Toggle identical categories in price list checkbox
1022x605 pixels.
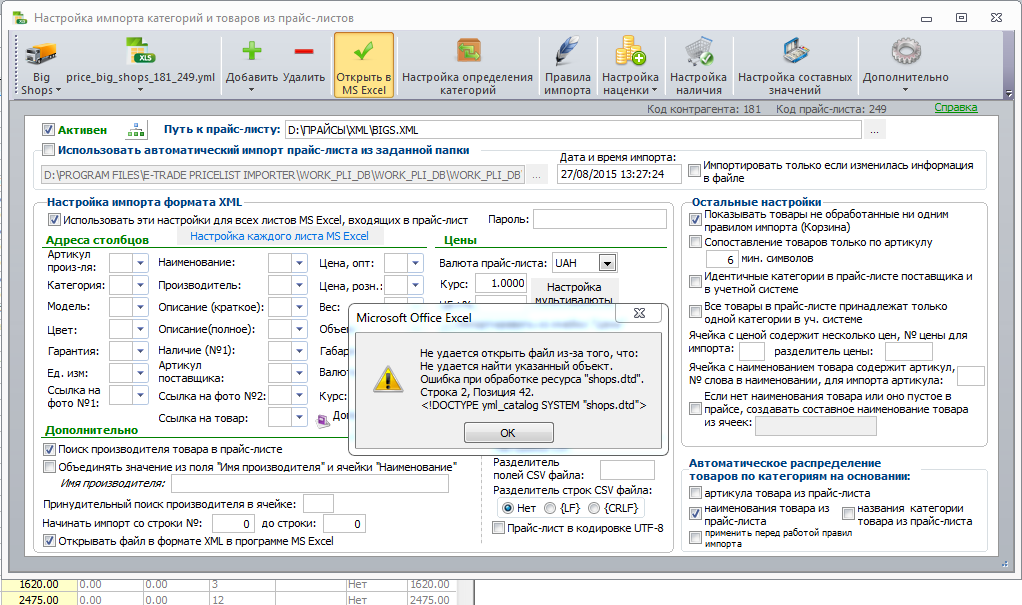695,282
